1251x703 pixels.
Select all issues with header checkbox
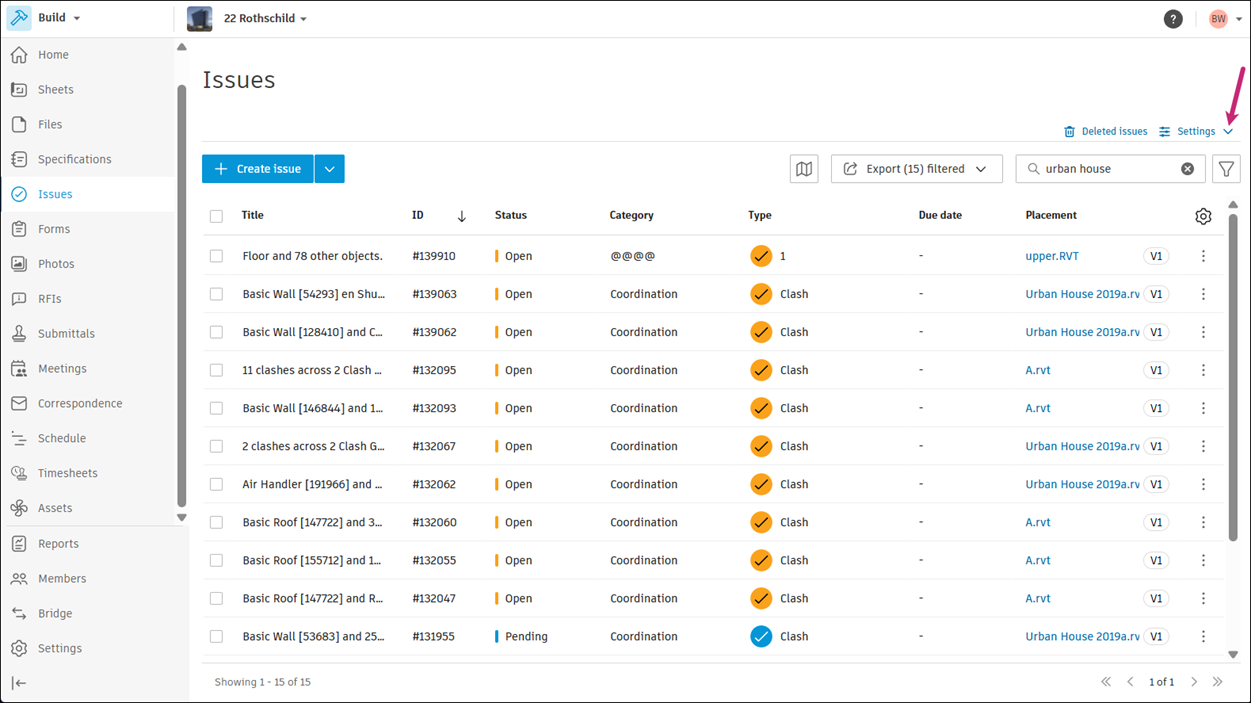coord(216,216)
